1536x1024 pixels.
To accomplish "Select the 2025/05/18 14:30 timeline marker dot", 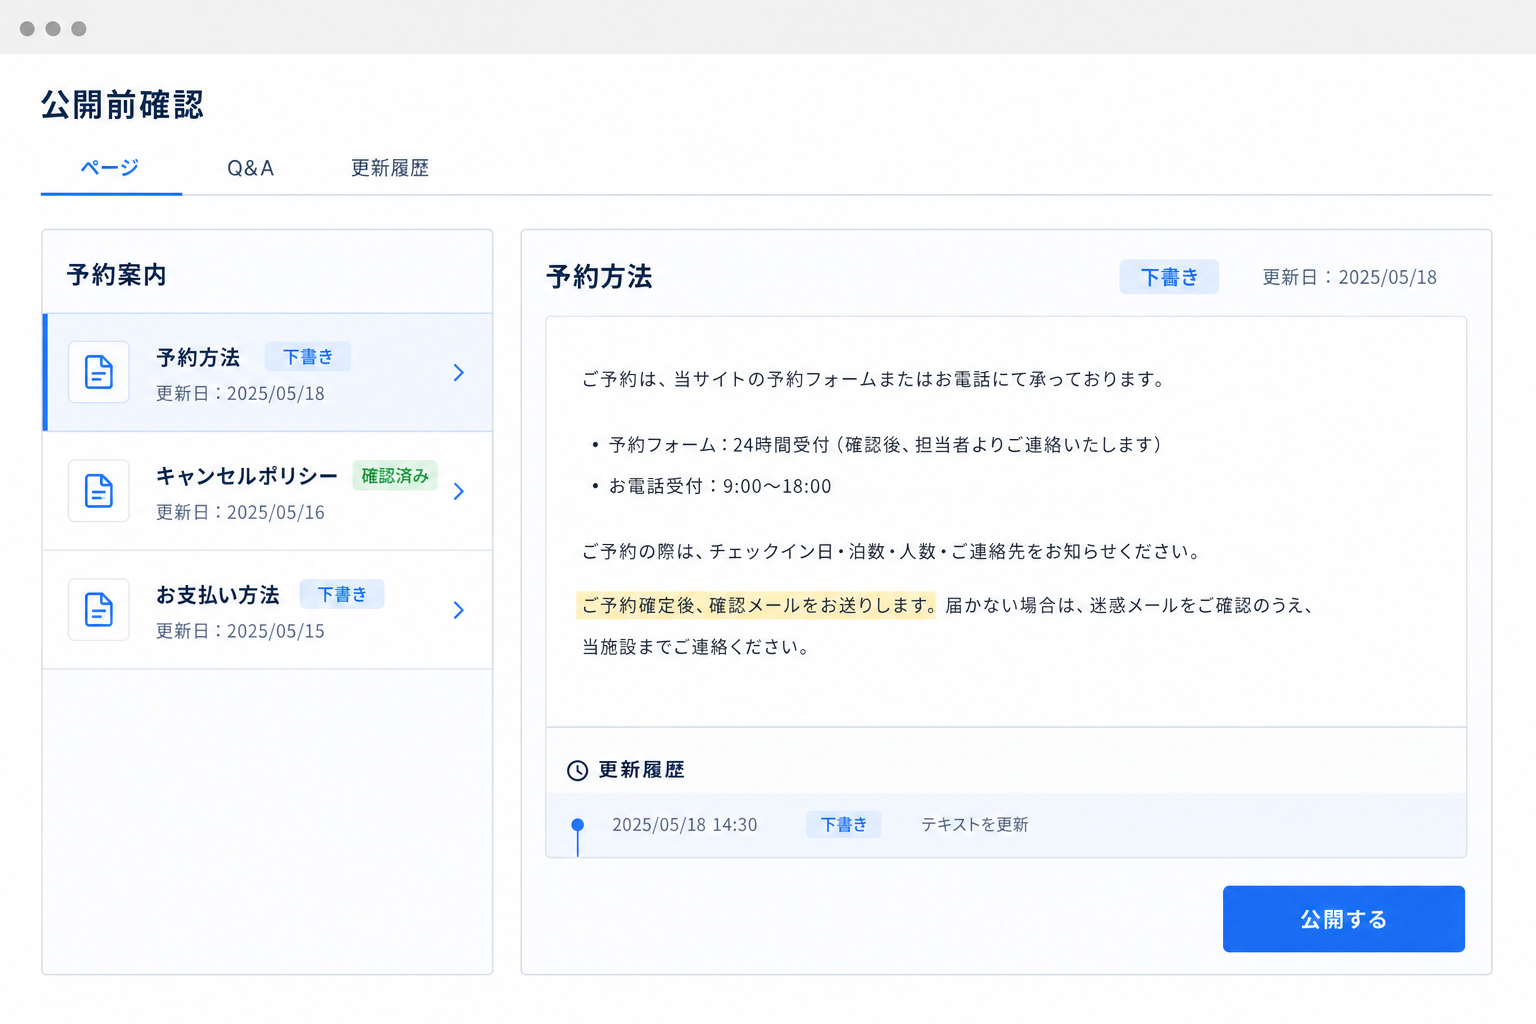I will point(577,825).
